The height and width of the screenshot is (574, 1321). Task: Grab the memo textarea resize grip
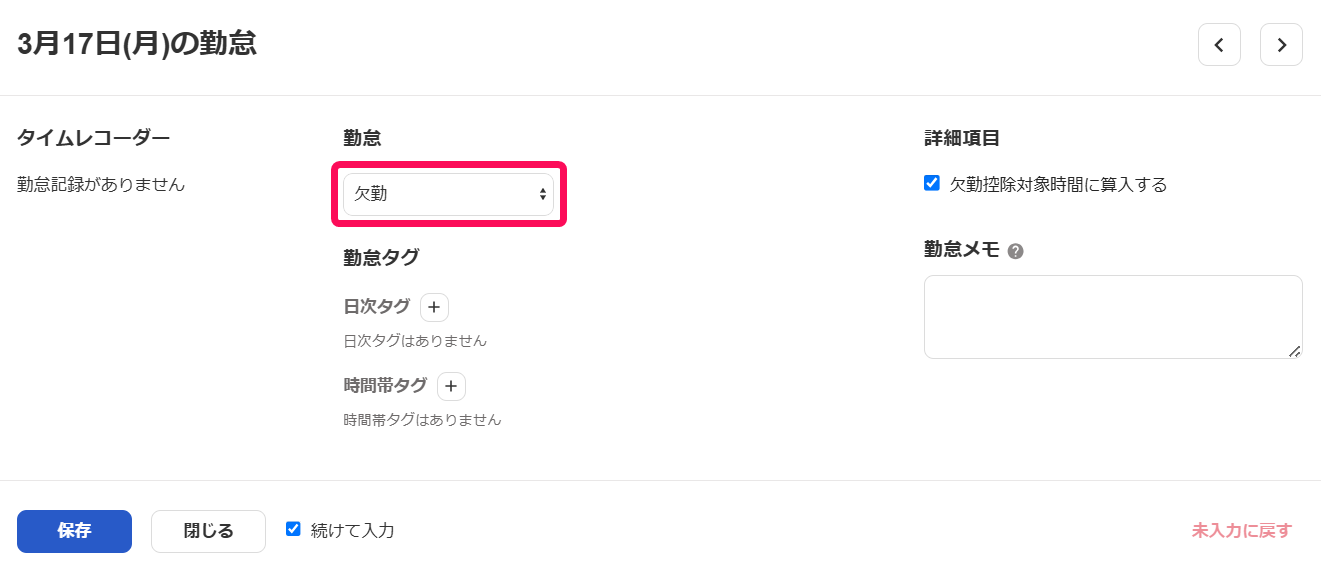[x=1294, y=350]
